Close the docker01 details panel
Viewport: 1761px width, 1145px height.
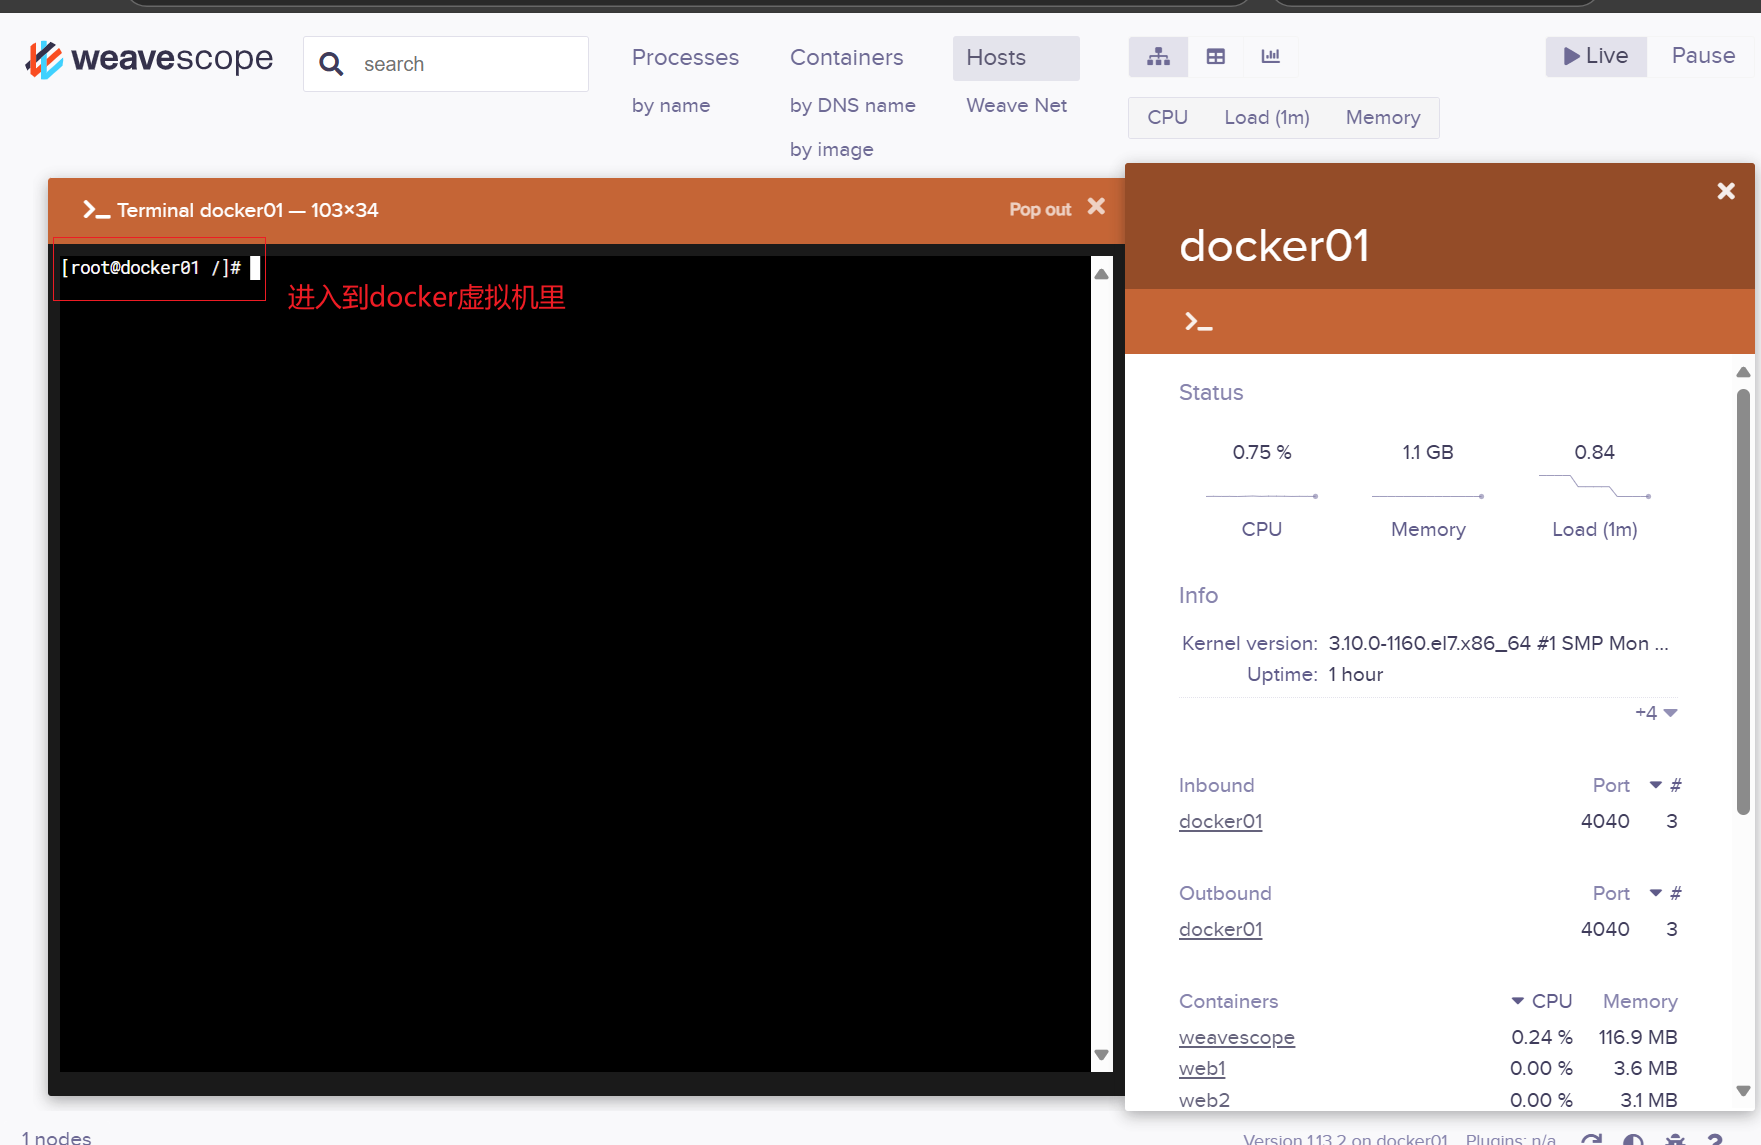tap(1726, 191)
